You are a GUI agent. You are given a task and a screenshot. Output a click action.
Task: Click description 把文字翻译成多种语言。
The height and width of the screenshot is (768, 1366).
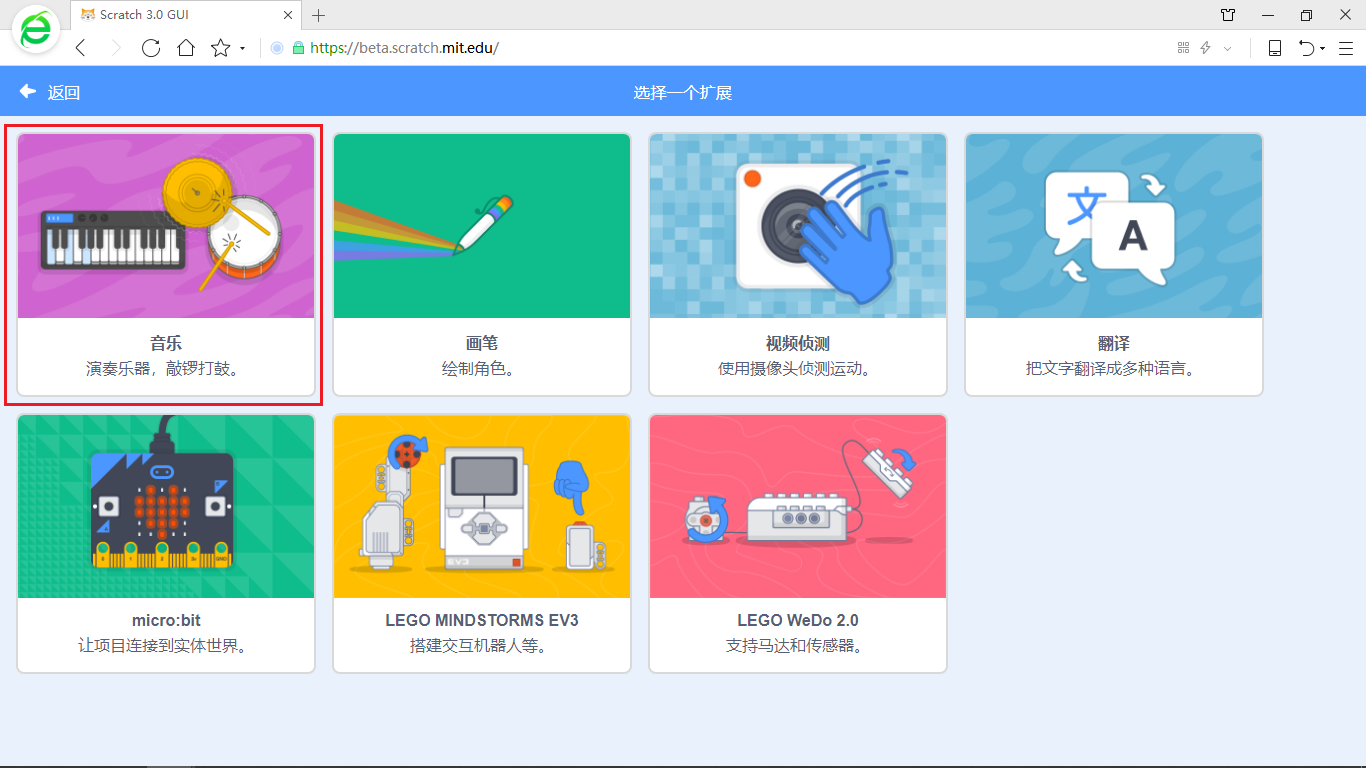pyautogui.click(x=1114, y=369)
